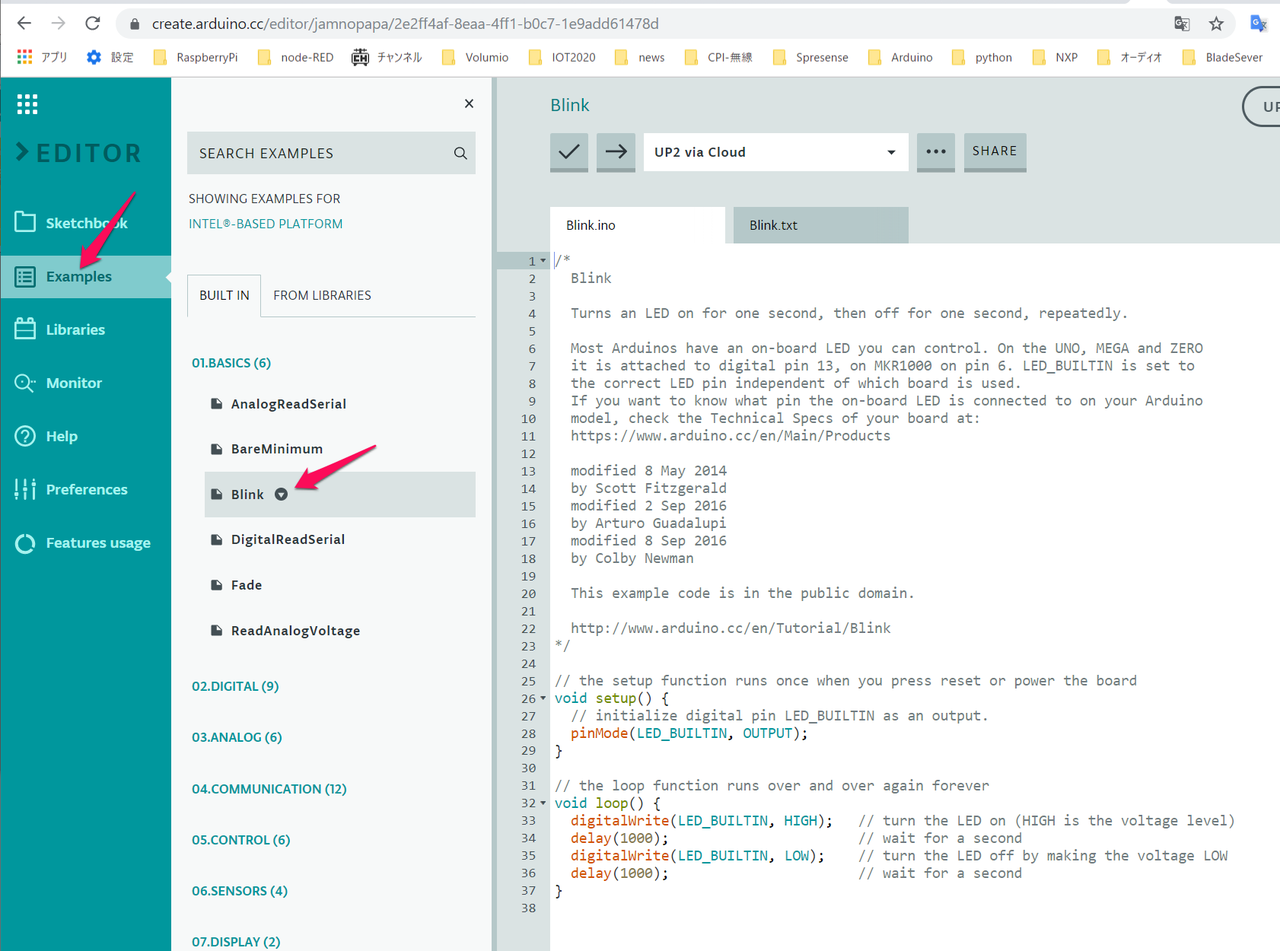
Task: Open Preferences from the sidebar
Action: tap(86, 490)
